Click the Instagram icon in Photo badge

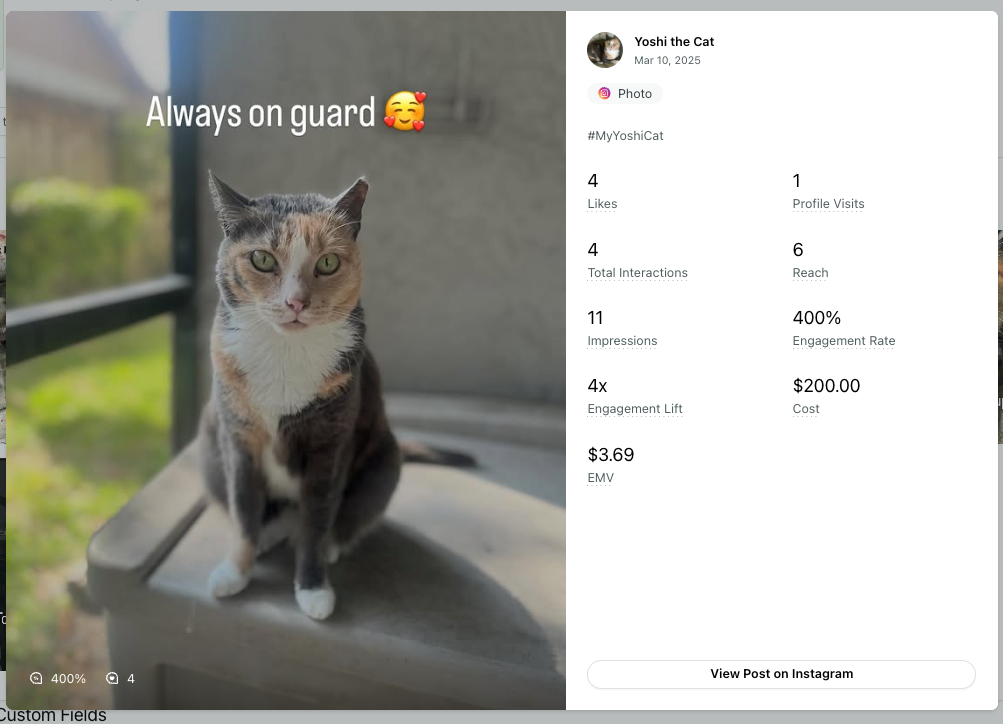604,93
